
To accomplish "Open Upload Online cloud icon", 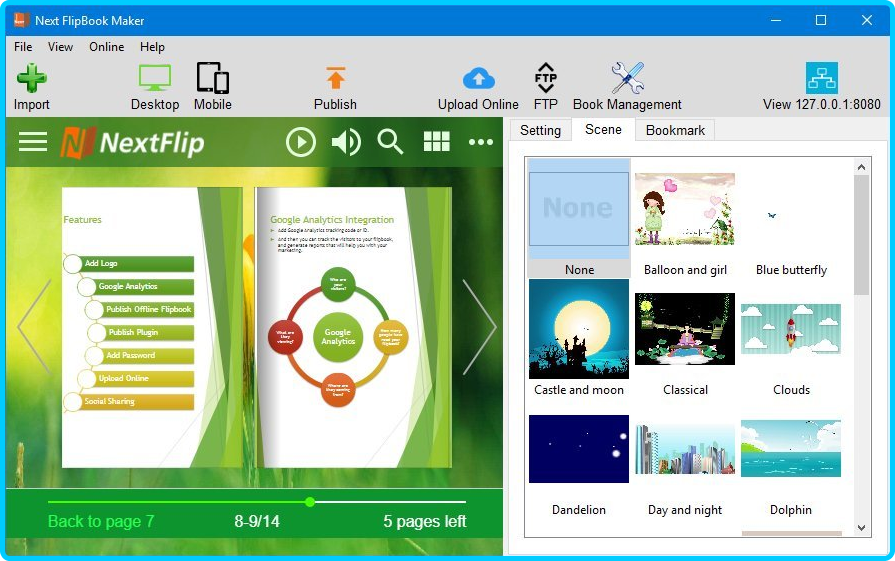I will [478, 78].
